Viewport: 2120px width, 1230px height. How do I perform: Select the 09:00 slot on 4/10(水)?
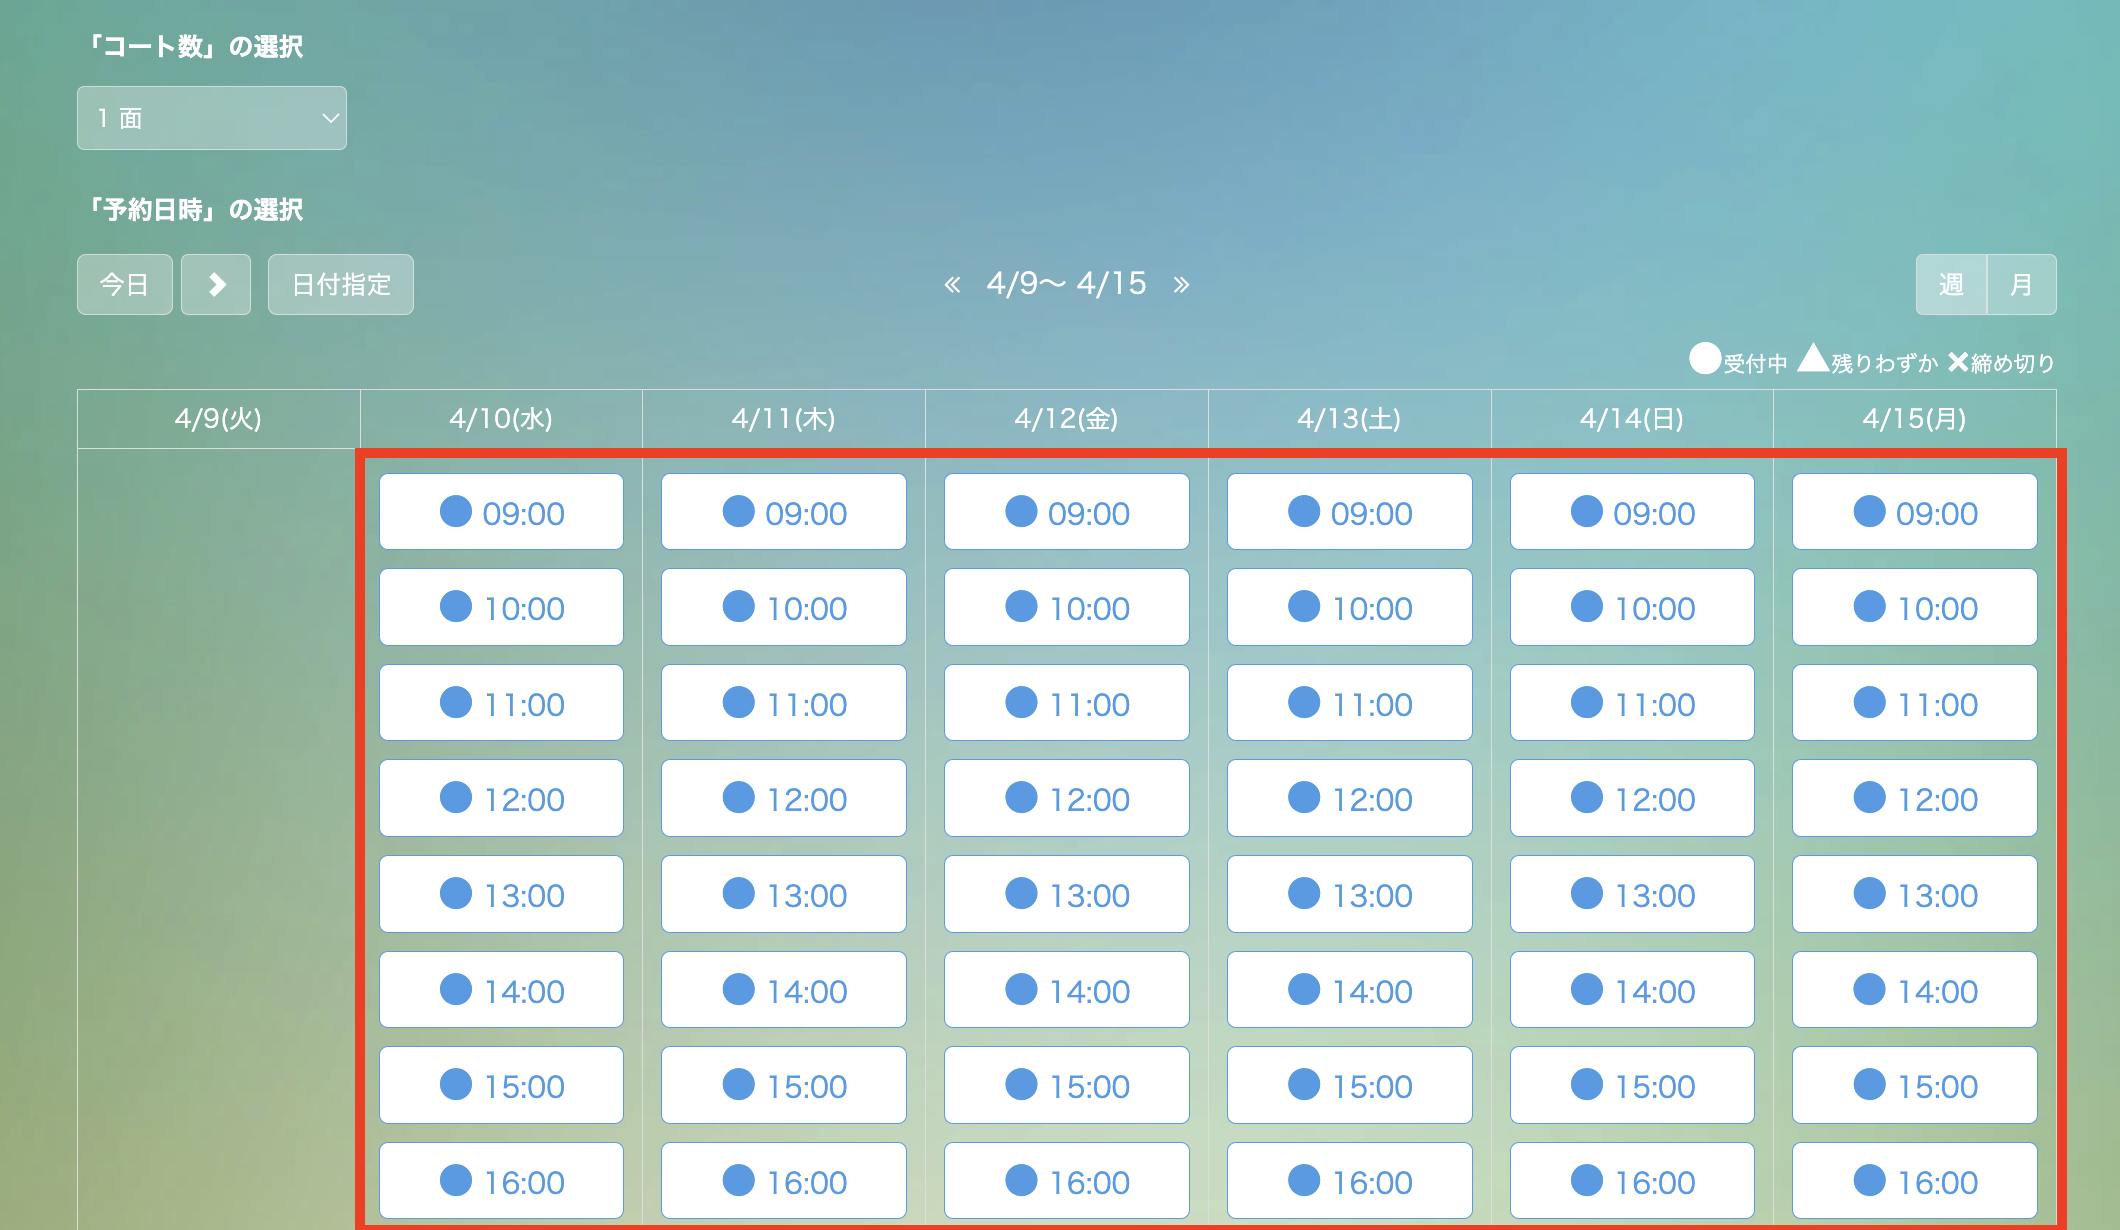click(501, 512)
